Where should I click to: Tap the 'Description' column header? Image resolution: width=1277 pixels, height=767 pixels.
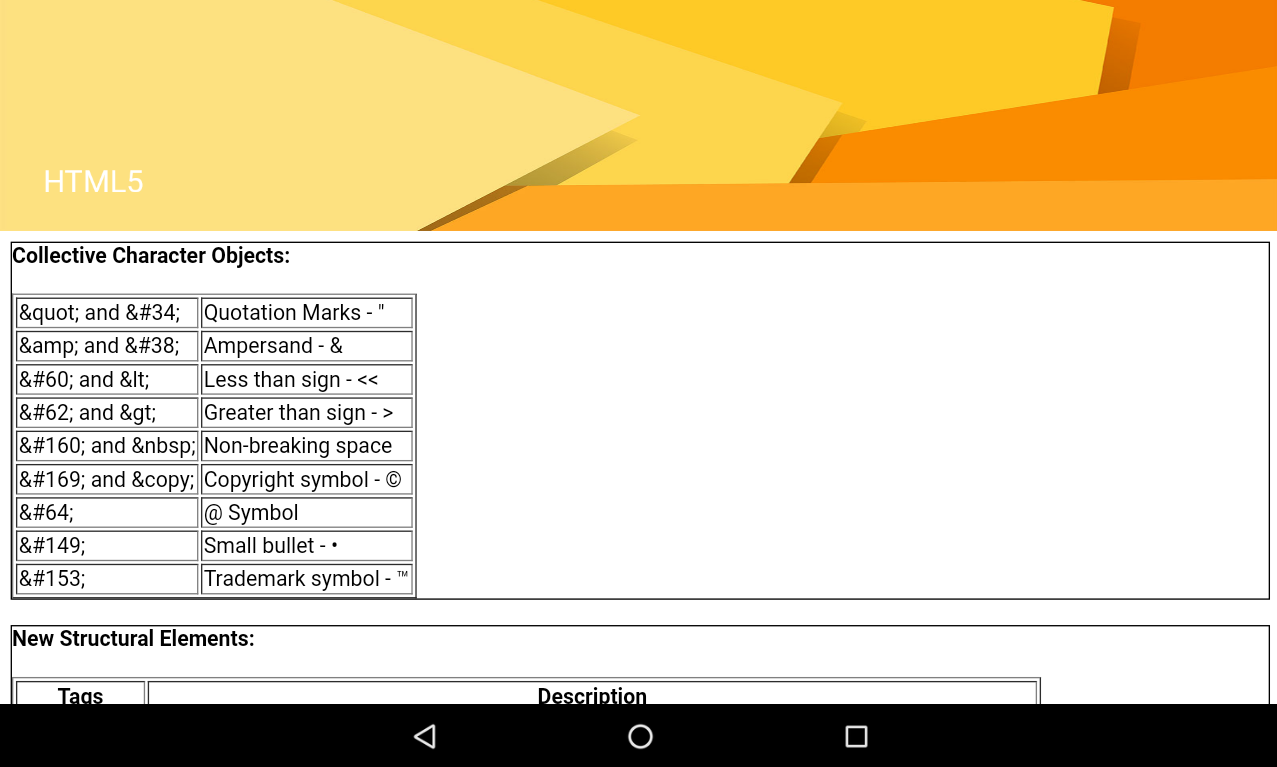(x=592, y=694)
